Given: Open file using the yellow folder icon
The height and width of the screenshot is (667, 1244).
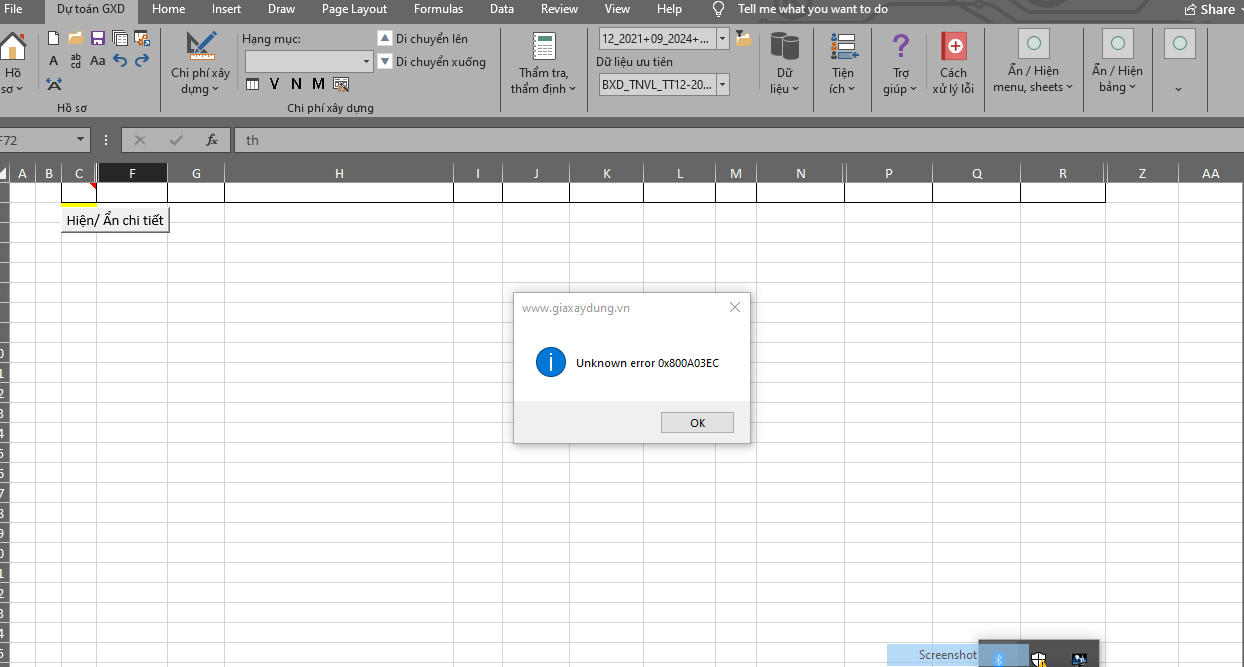Looking at the screenshot, I should coord(76,39).
